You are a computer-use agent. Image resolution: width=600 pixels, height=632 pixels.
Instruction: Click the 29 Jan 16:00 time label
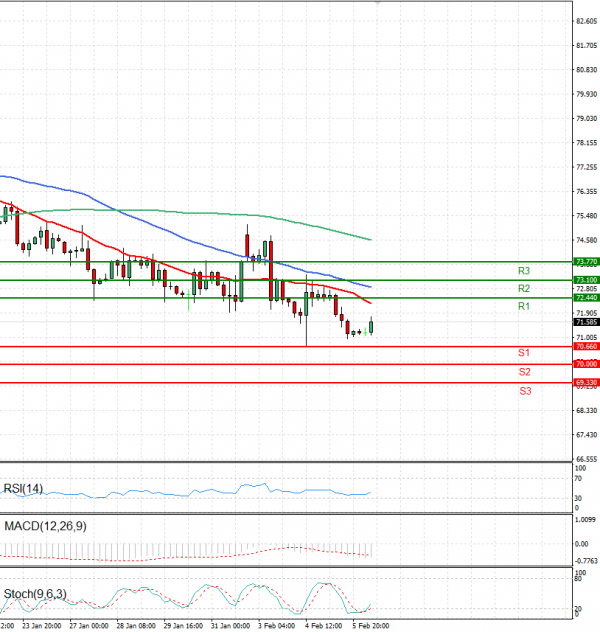point(183,626)
